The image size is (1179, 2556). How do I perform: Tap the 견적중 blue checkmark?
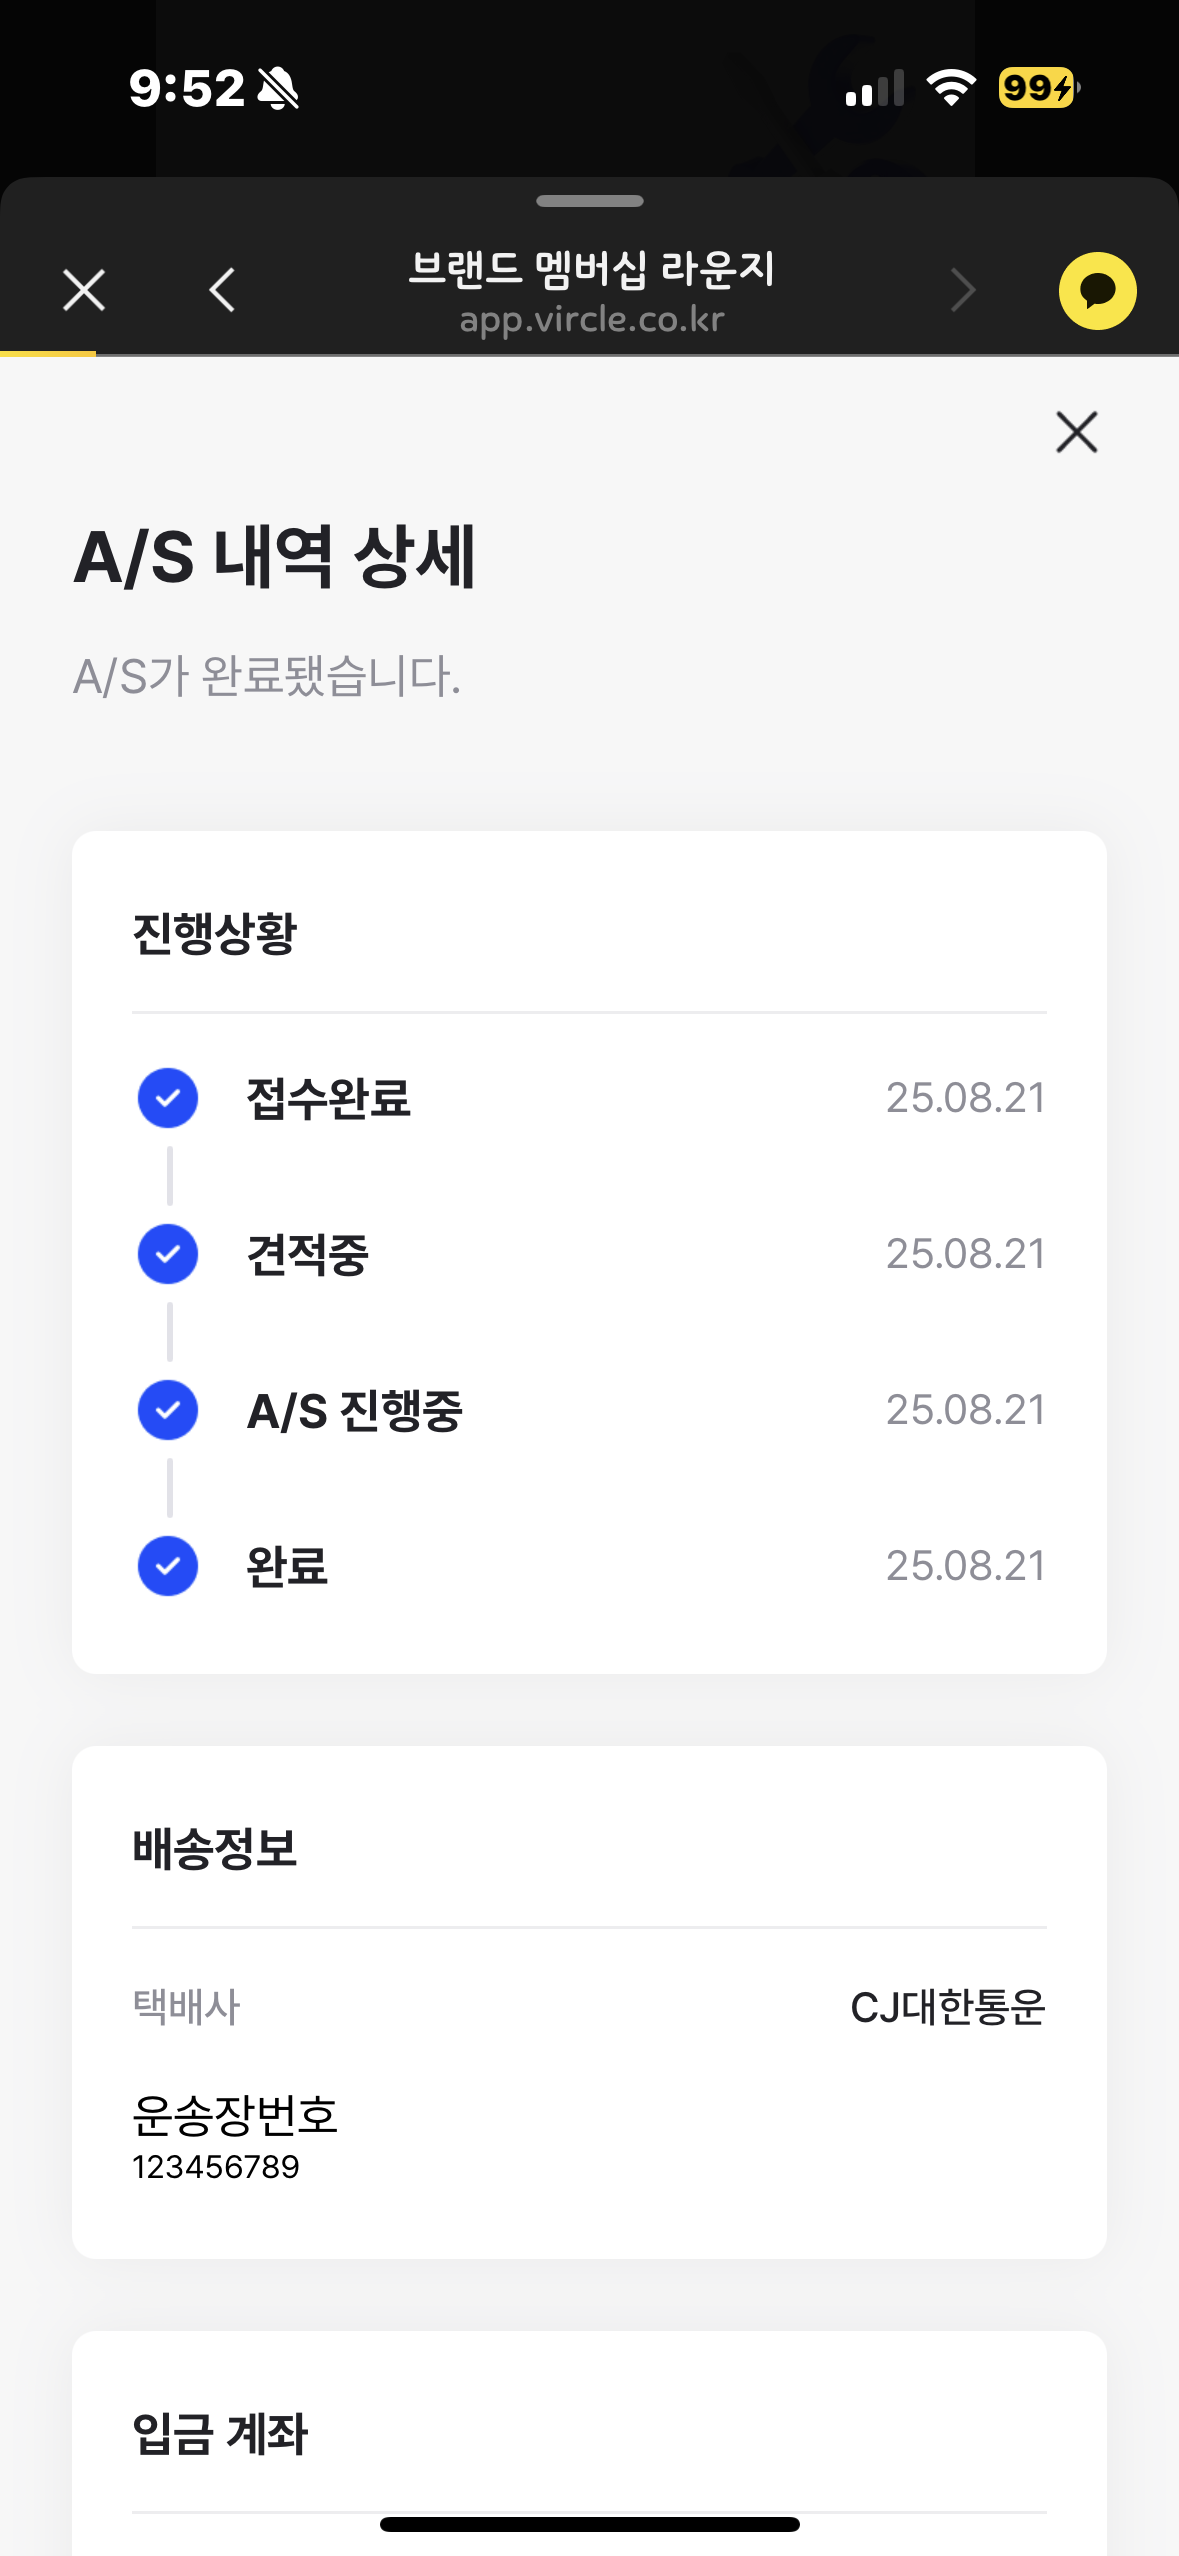(168, 1254)
